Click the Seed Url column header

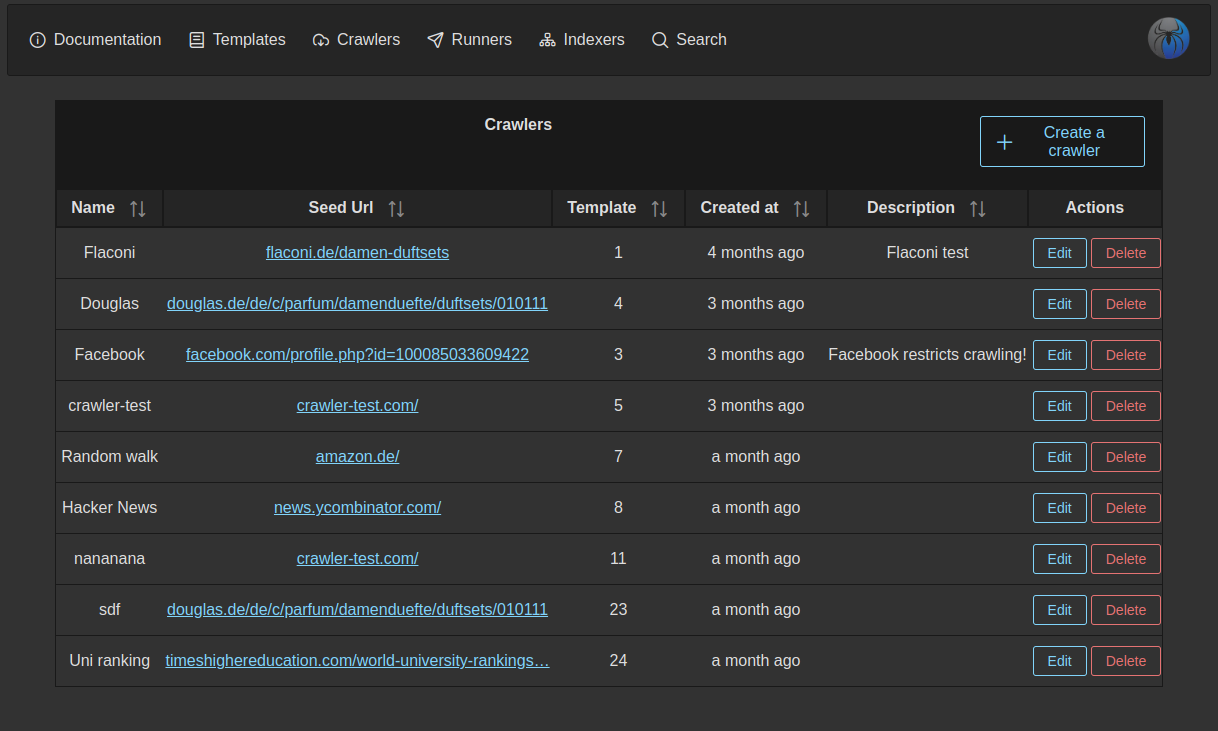coord(357,208)
